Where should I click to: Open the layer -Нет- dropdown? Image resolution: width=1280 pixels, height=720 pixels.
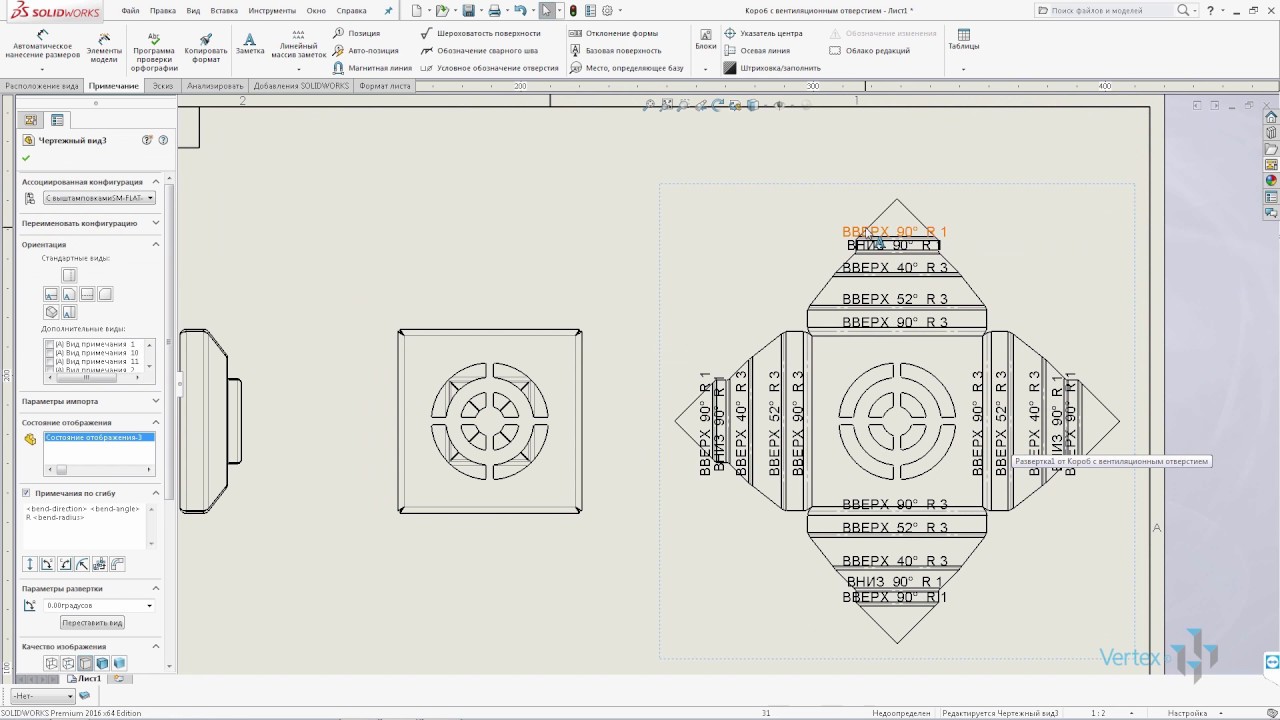(x=42, y=696)
